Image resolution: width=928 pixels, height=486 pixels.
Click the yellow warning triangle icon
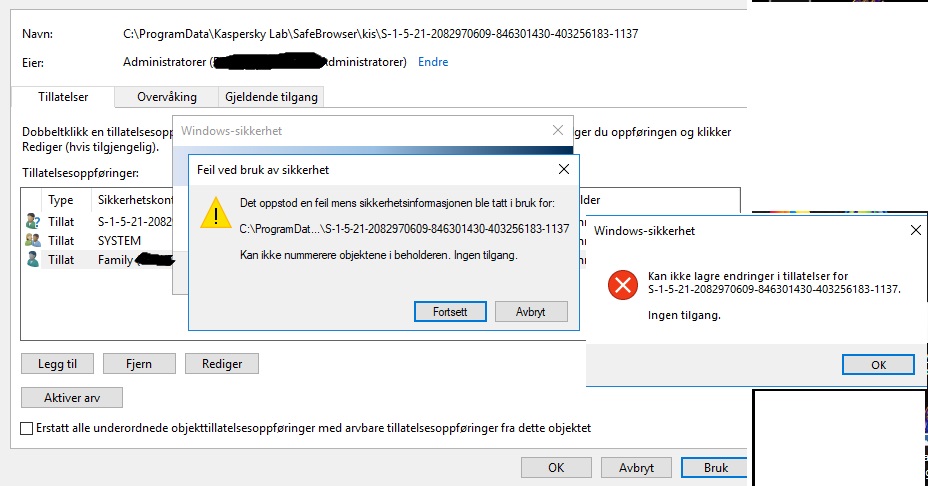(x=216, y=213)
